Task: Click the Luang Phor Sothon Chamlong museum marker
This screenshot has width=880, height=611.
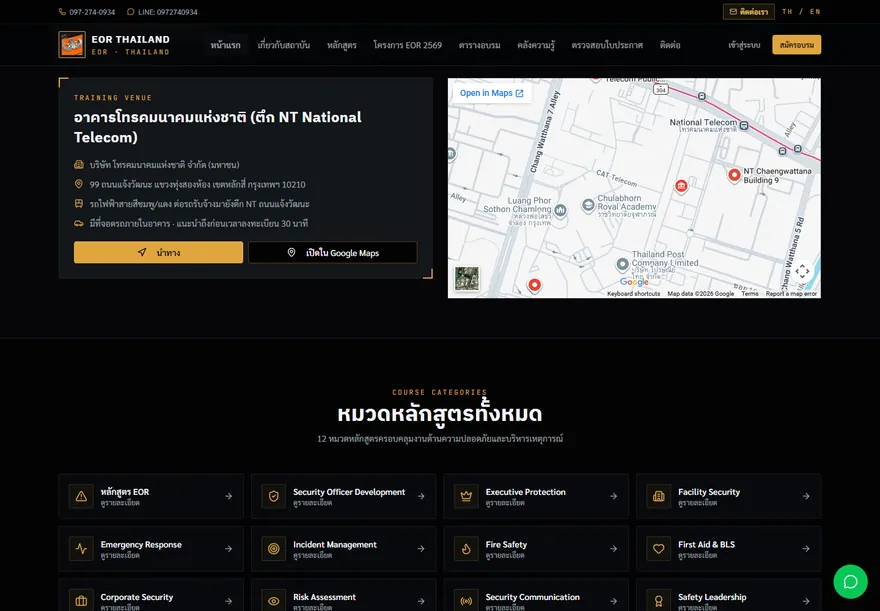Action: (560, 210)
